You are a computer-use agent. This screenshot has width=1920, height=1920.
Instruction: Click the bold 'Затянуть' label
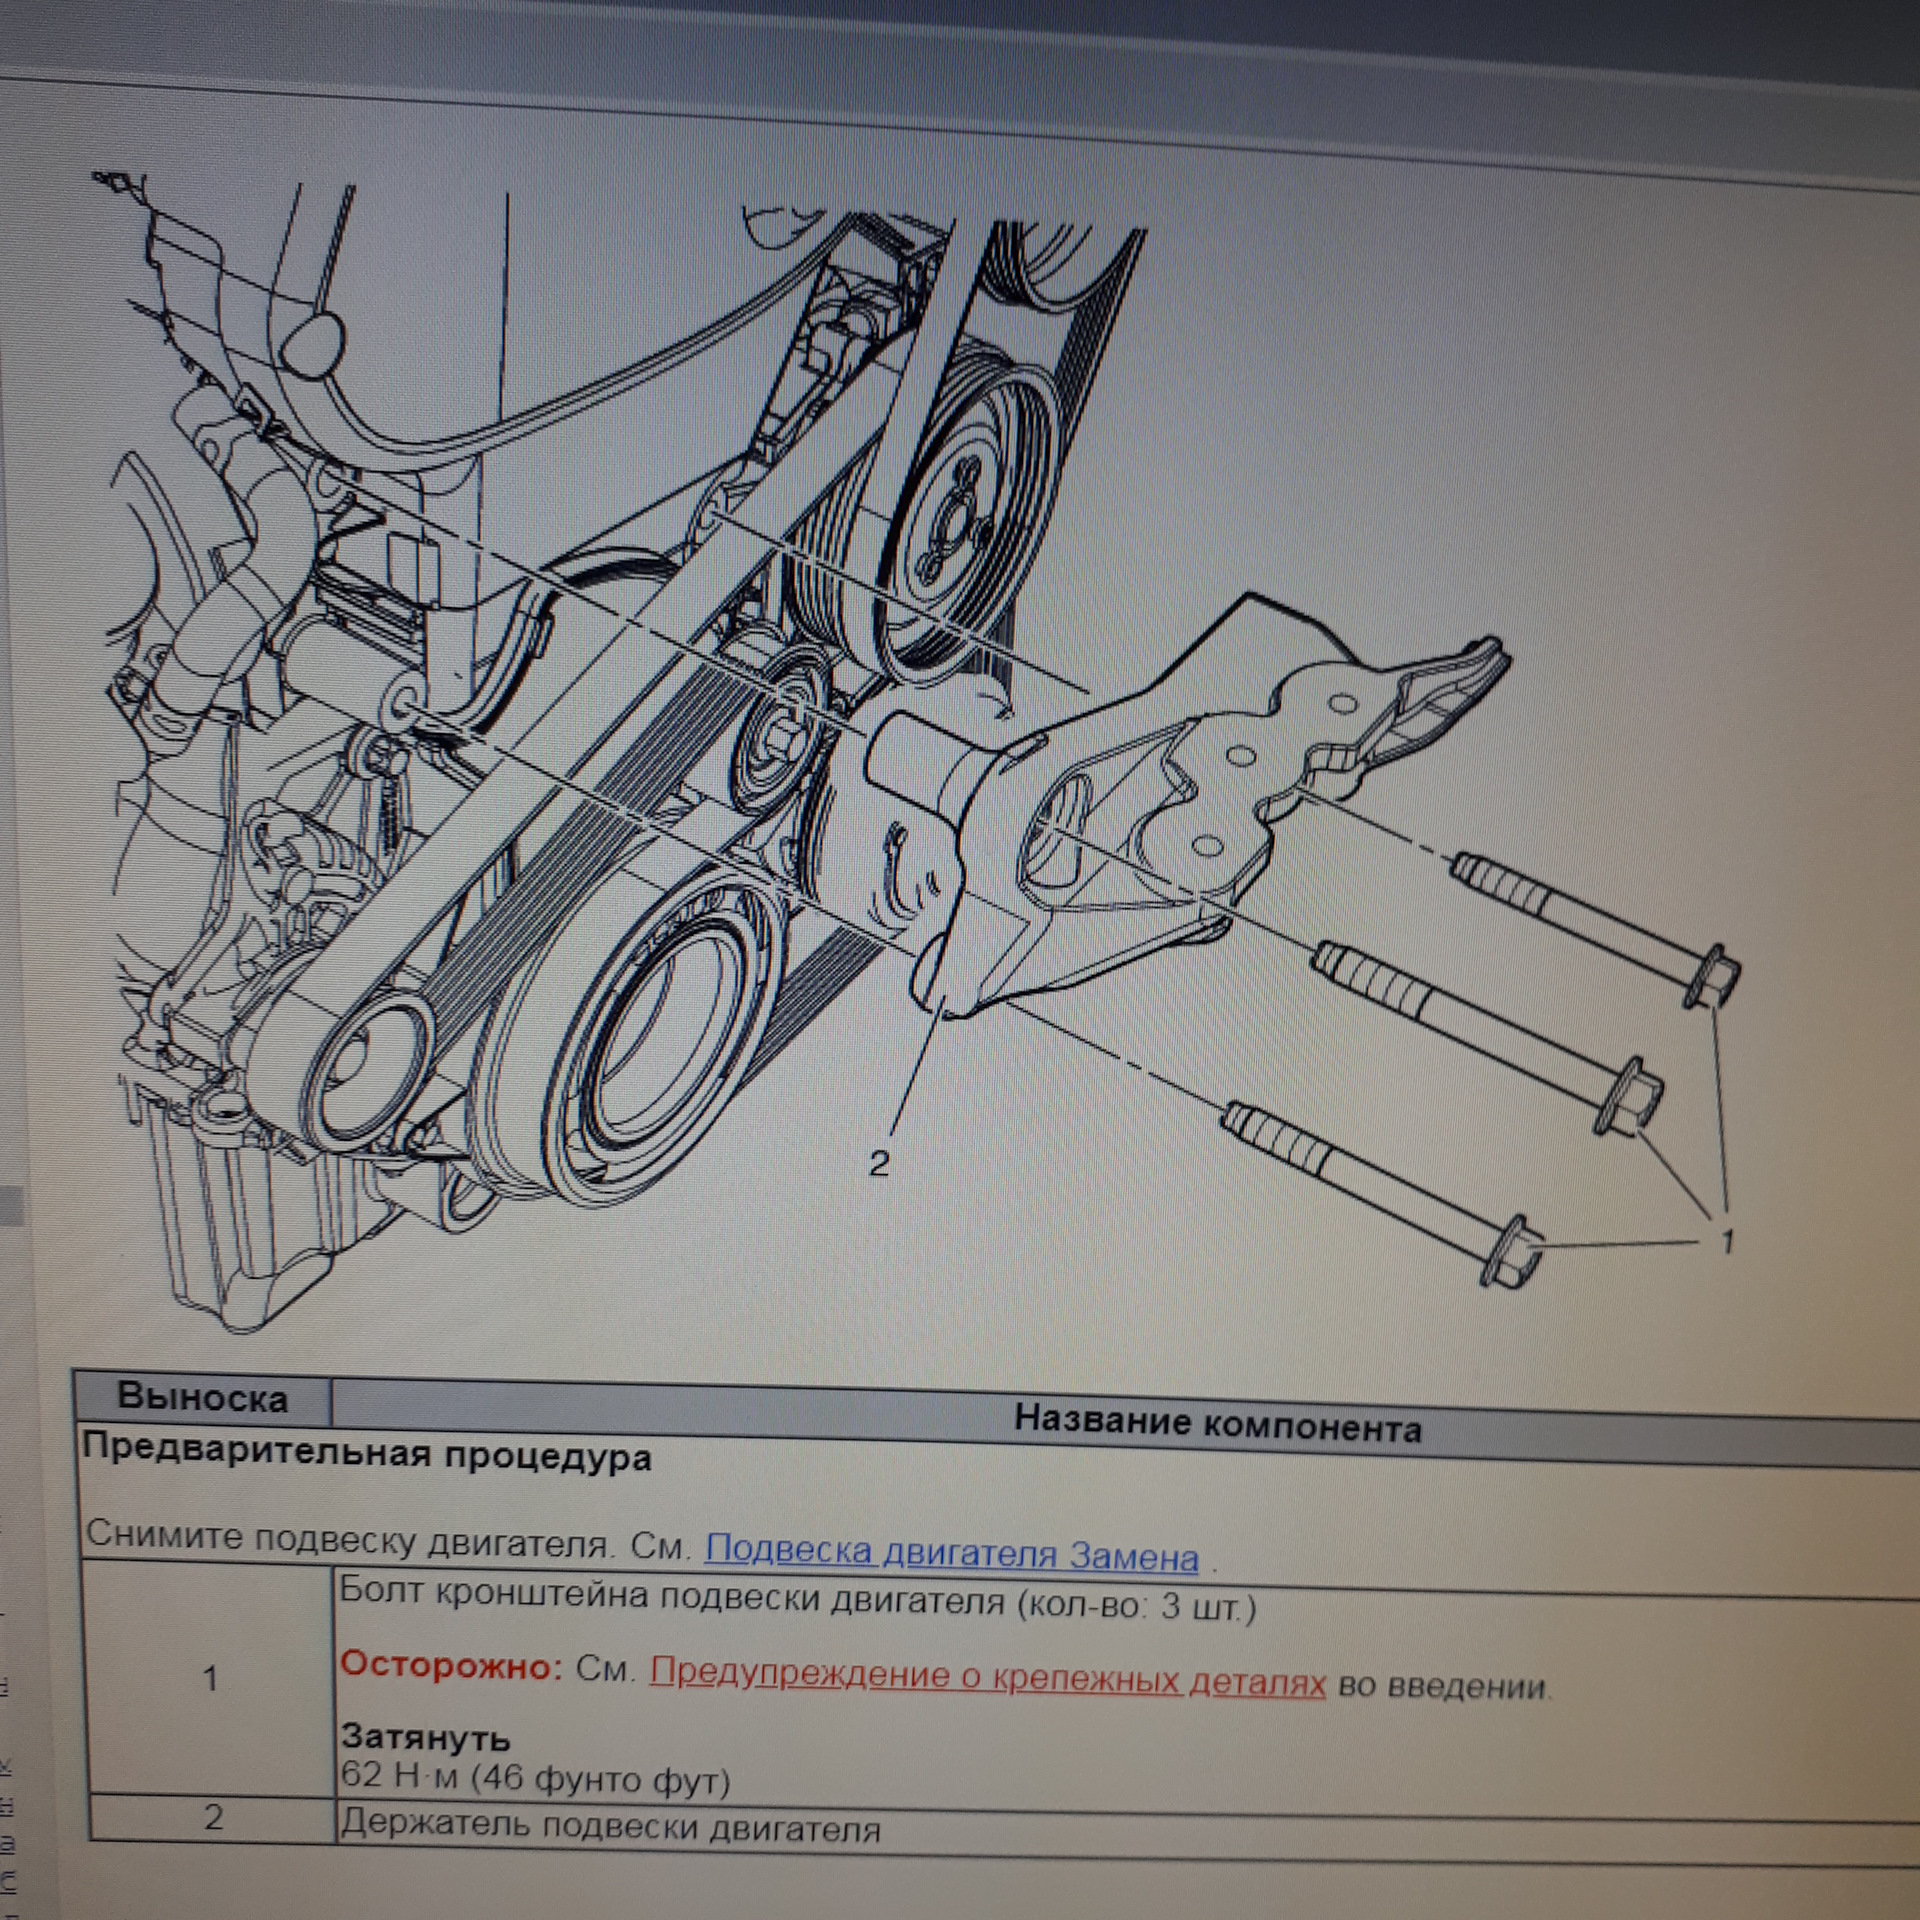tap(426, 1737)
